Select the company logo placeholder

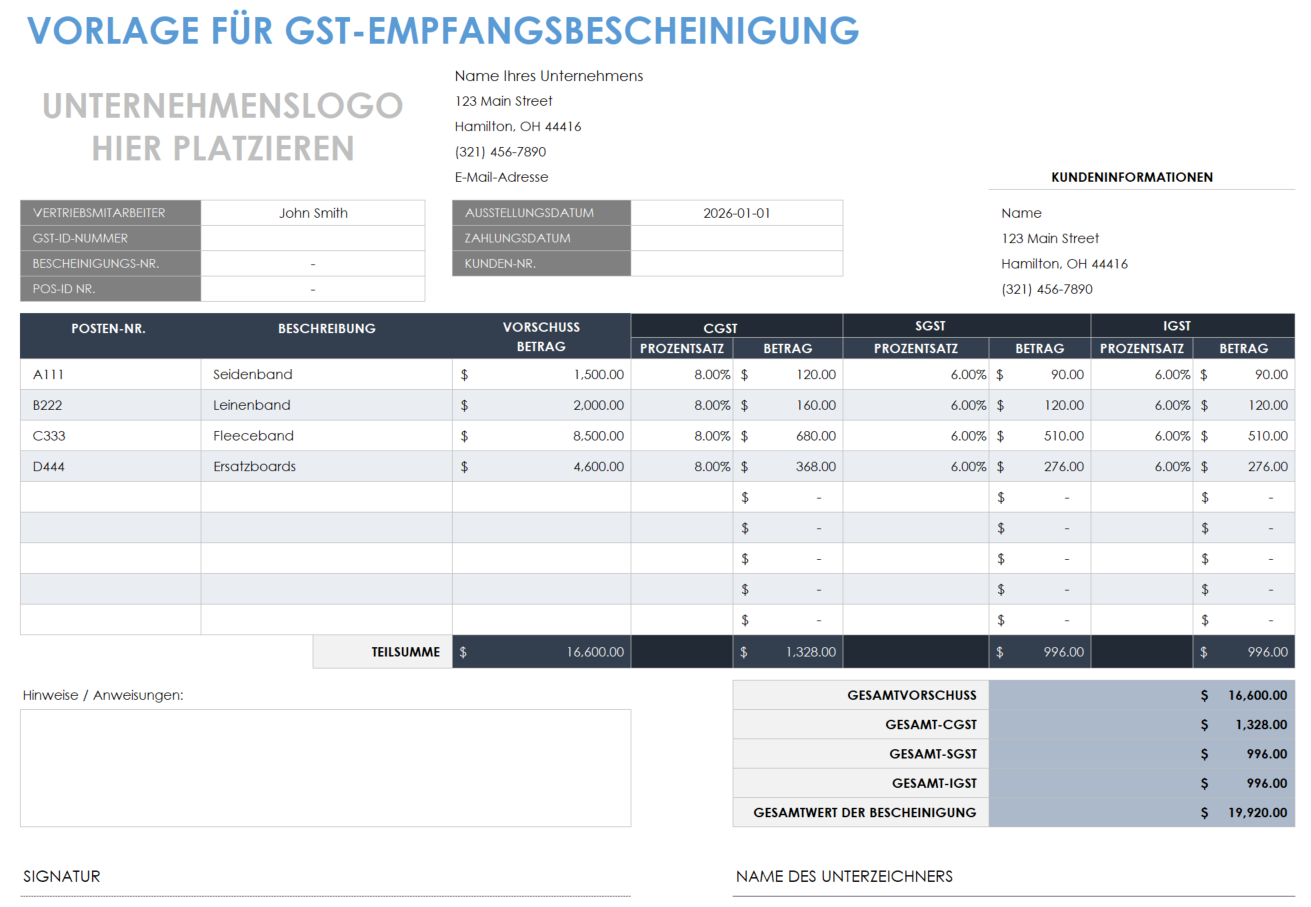tap(223, 126)
